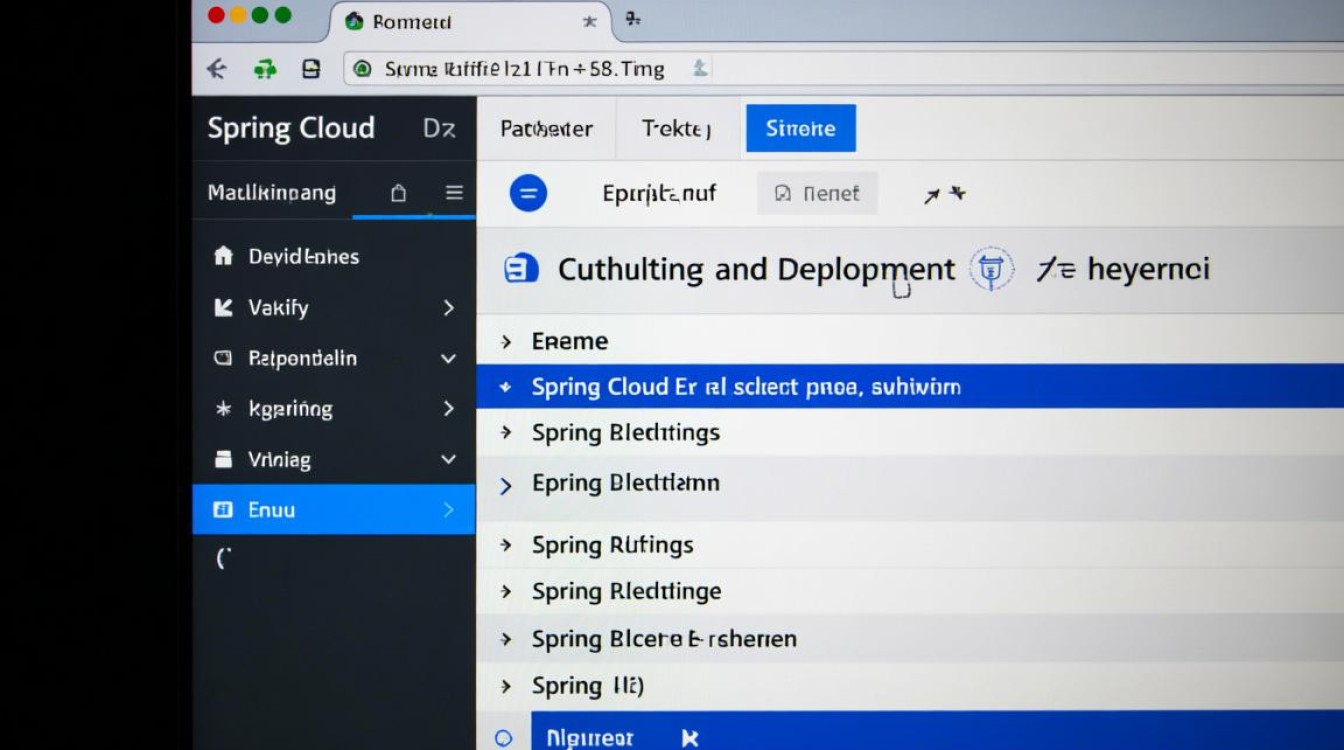Click the icon on the highlighted Enuu item

click(223, 510)
